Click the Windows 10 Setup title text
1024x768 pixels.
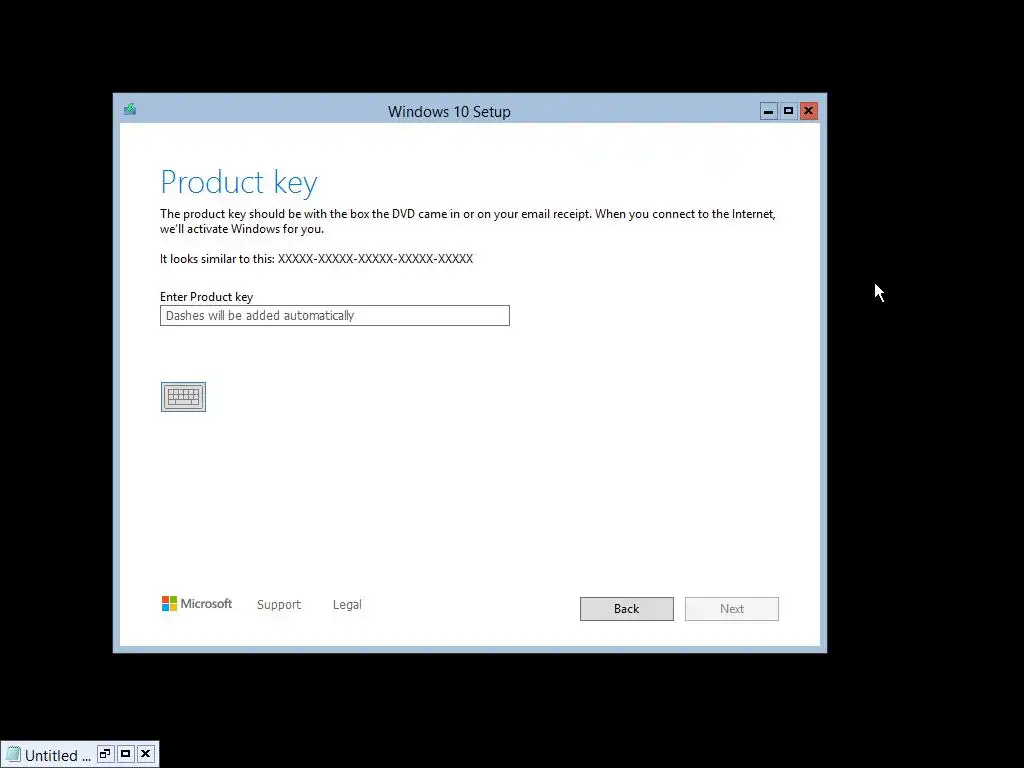coord(449,112)
